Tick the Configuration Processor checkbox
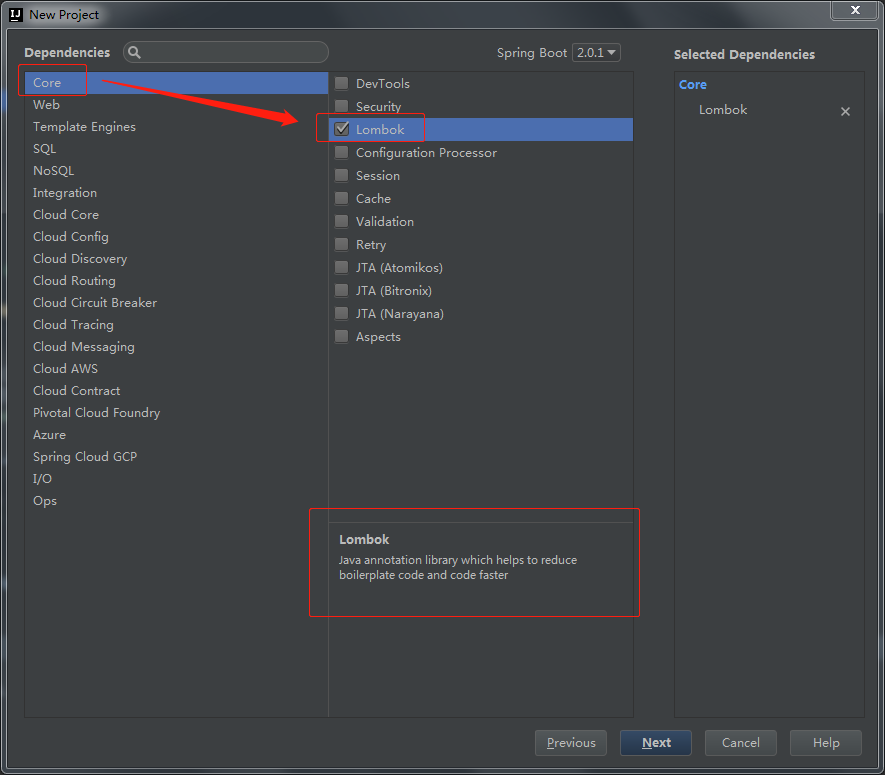The width and height of the screenshot is (885, 775). [341, 152]
